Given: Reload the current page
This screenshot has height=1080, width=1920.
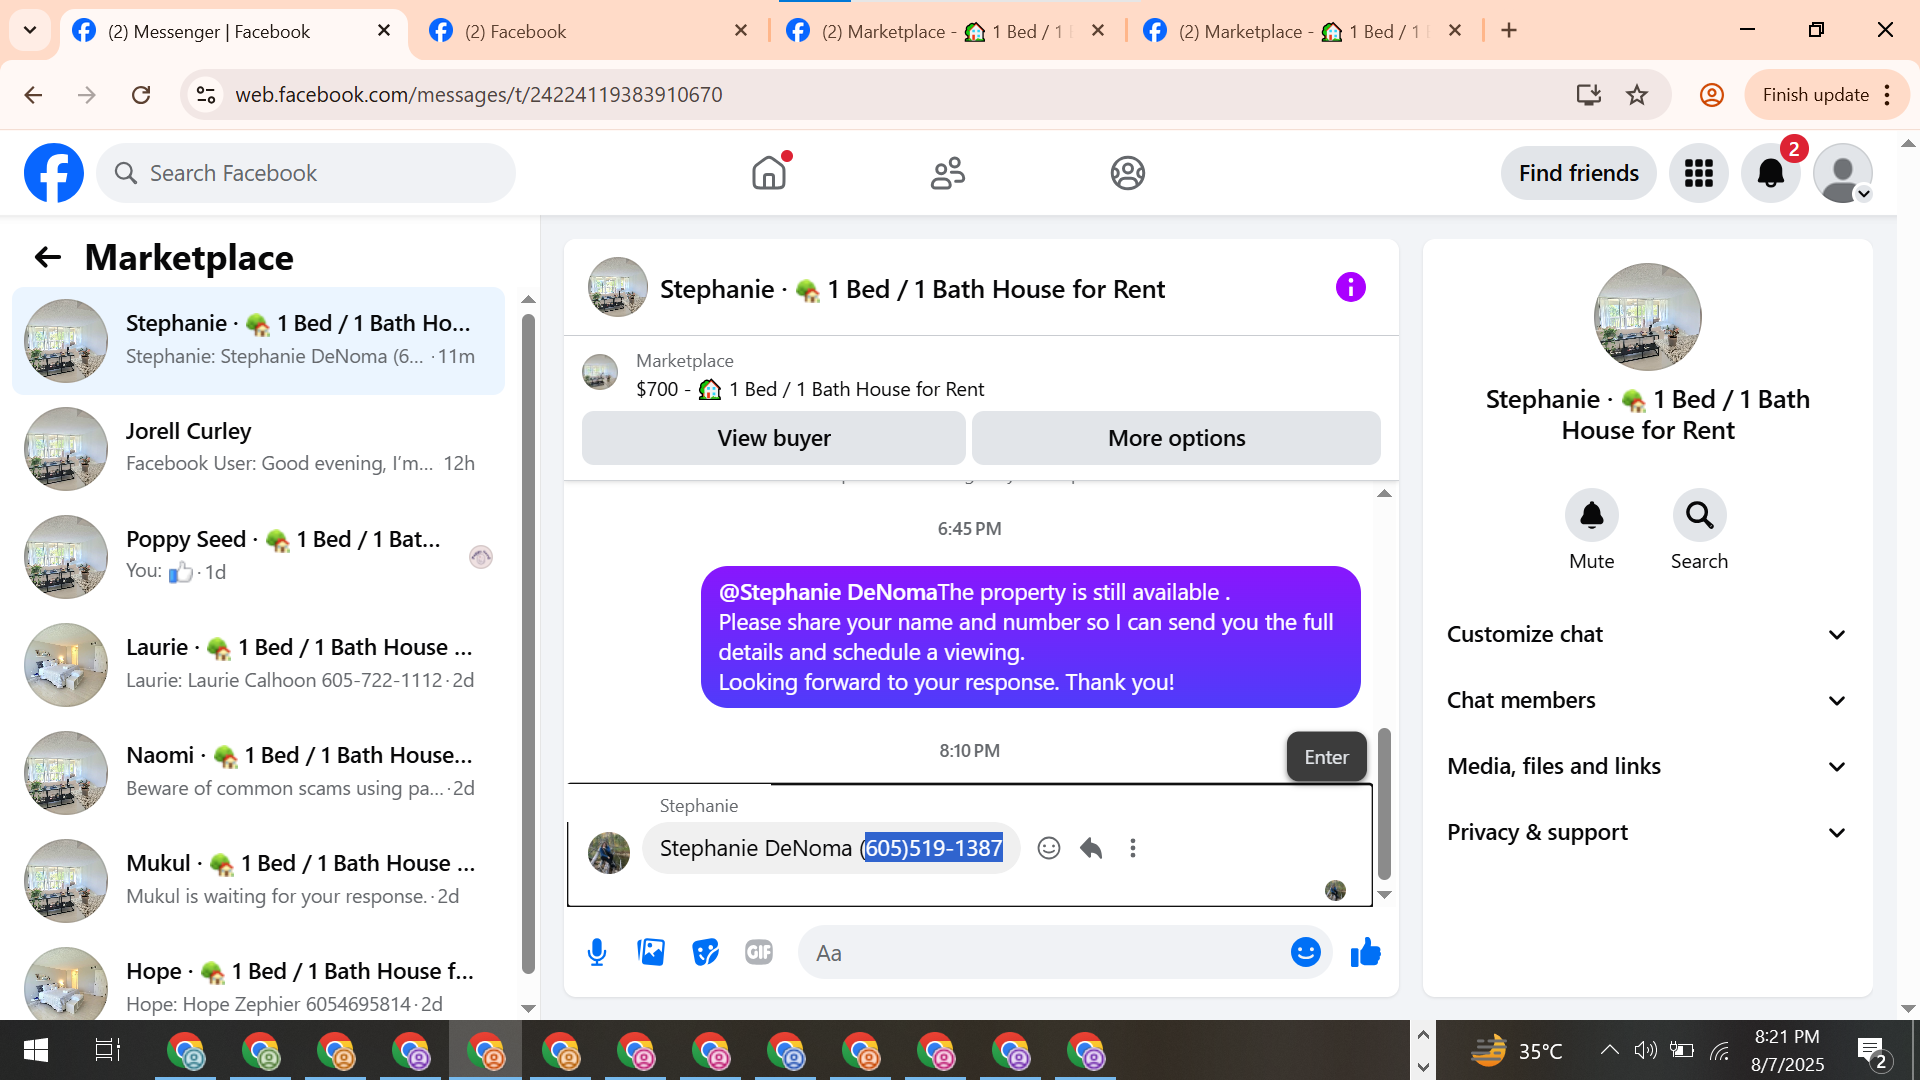Looking at the screenshot, I should point(141,95).
